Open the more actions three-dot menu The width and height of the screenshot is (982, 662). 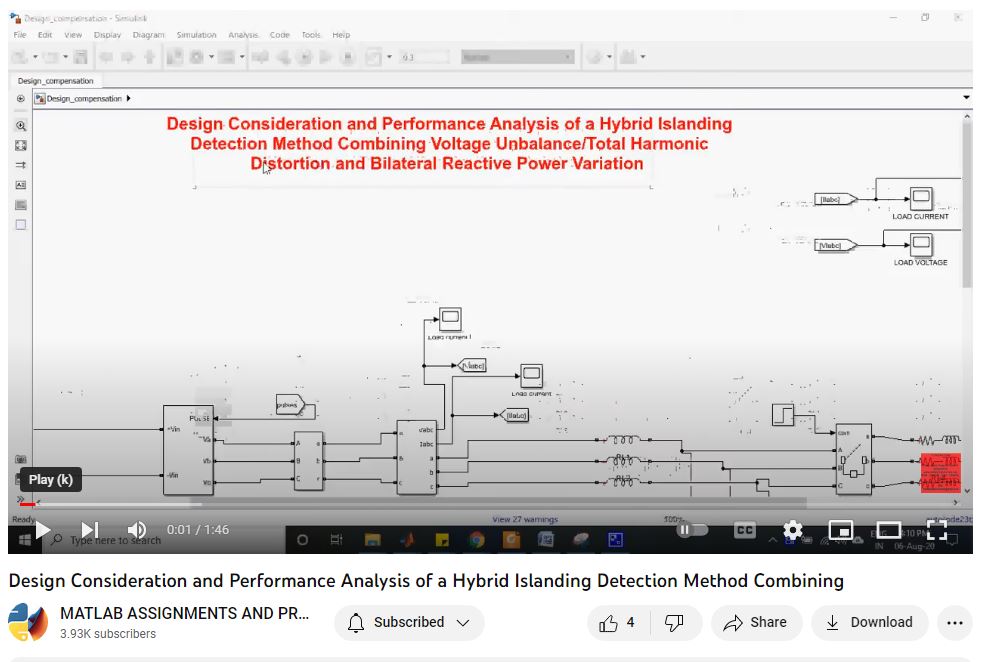click(x=954, y=623)
